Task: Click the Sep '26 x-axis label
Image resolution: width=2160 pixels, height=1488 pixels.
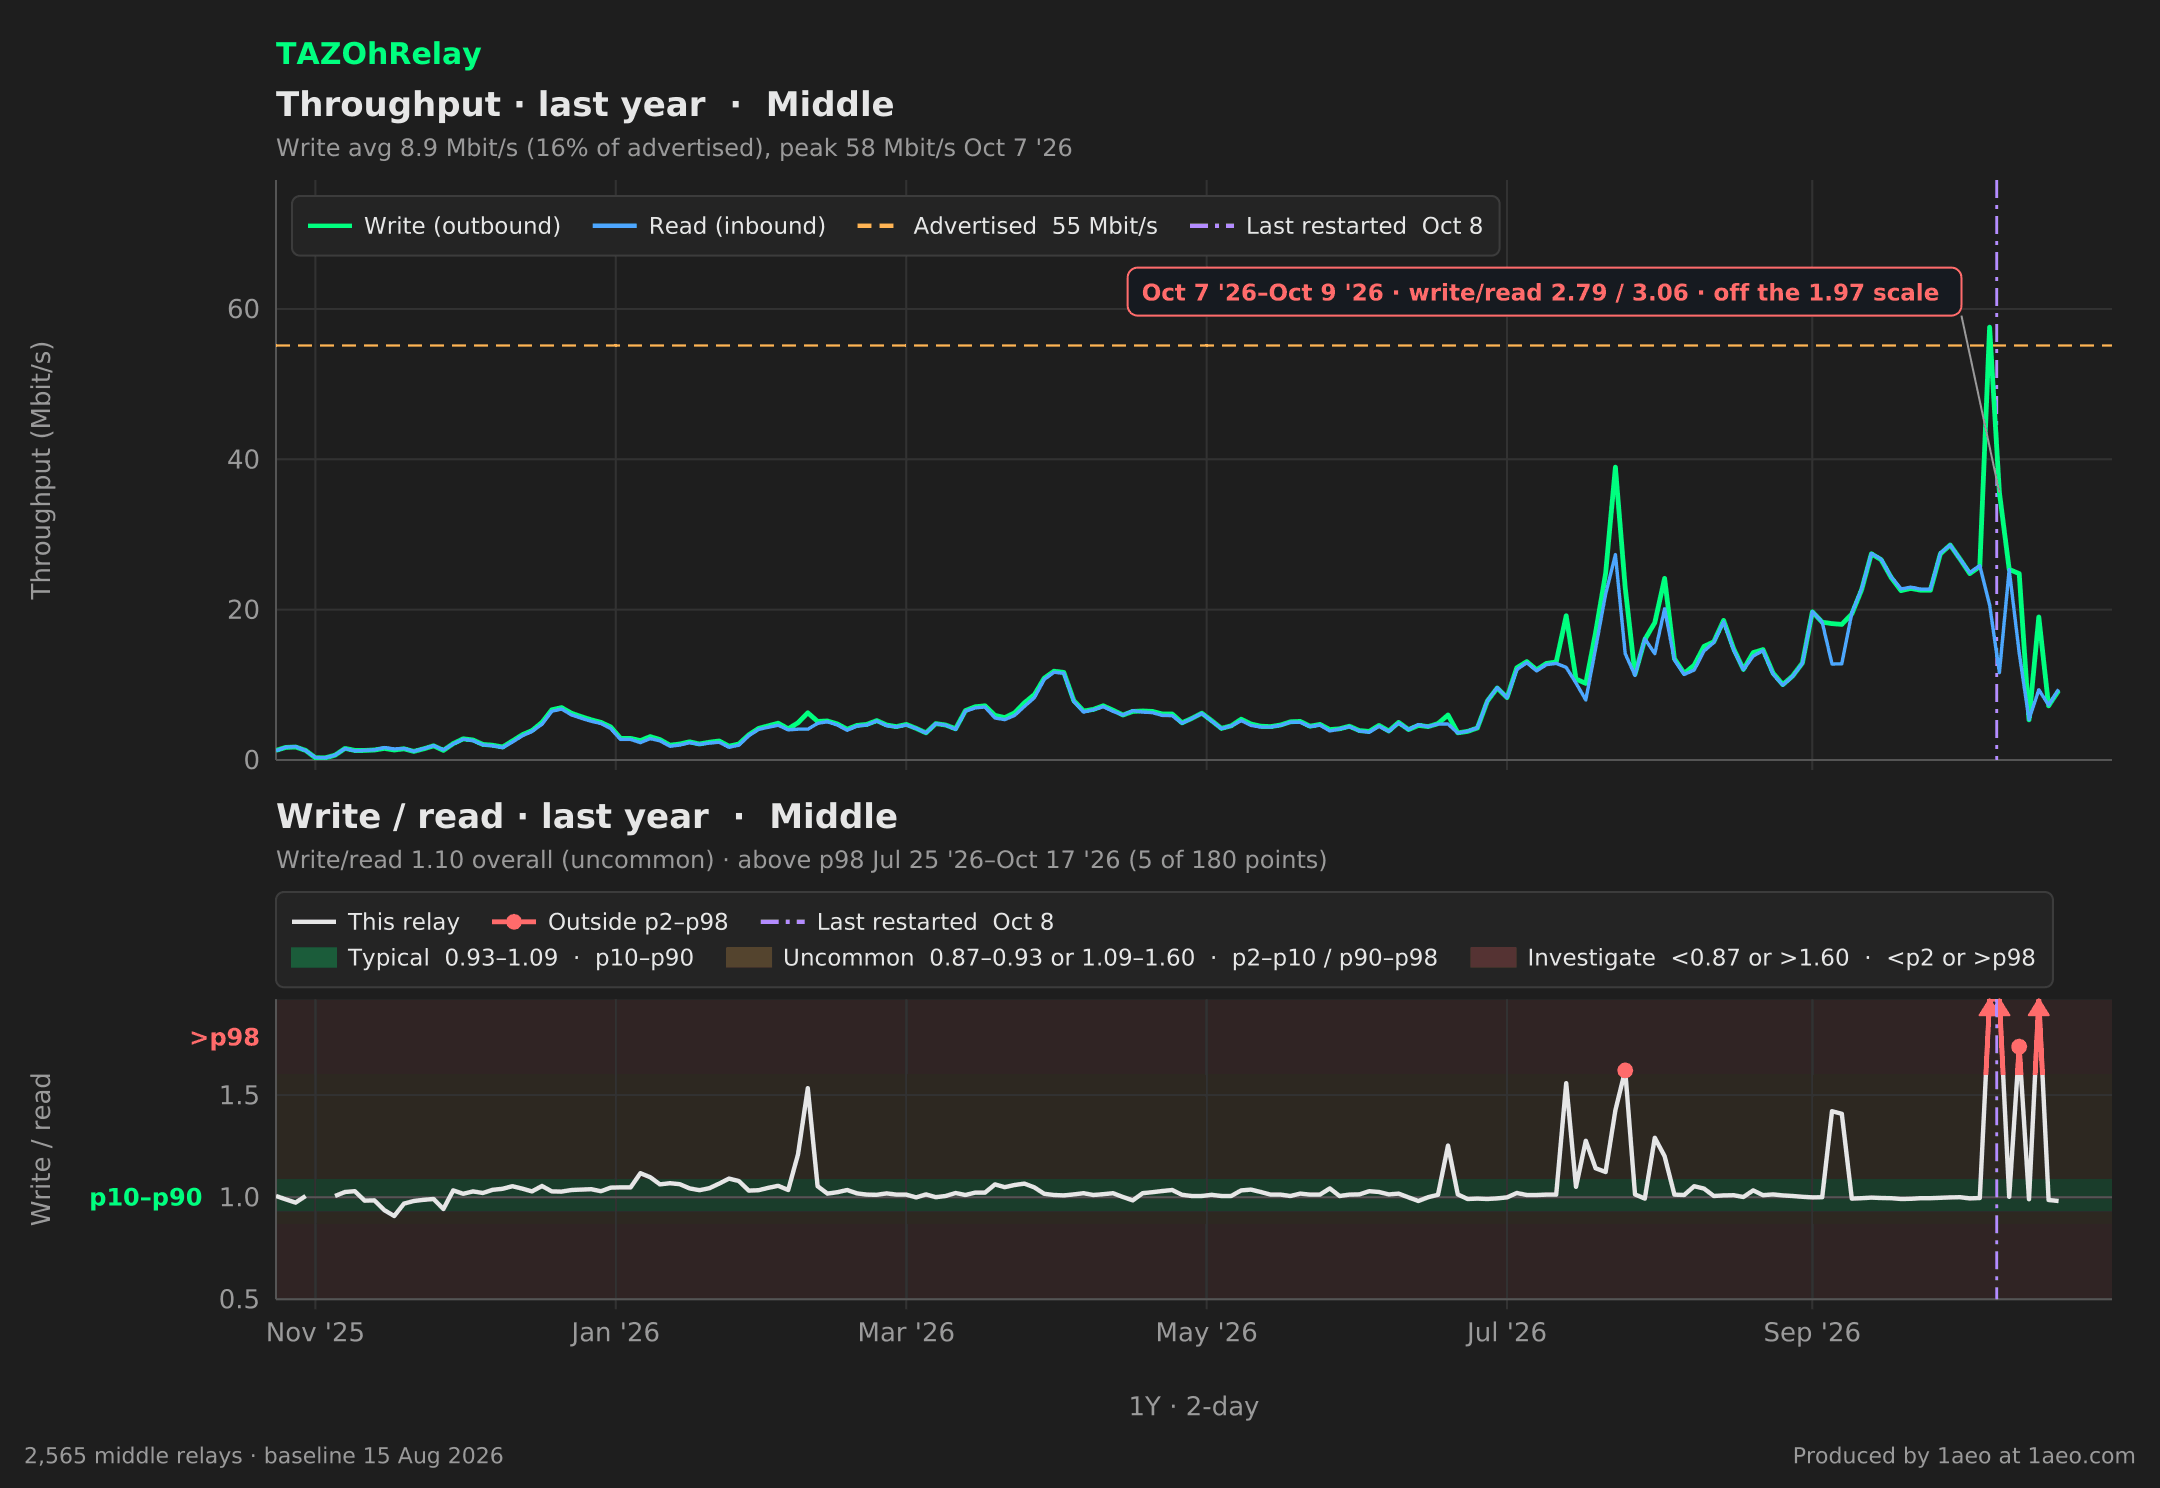Action: [1812, 1332]
